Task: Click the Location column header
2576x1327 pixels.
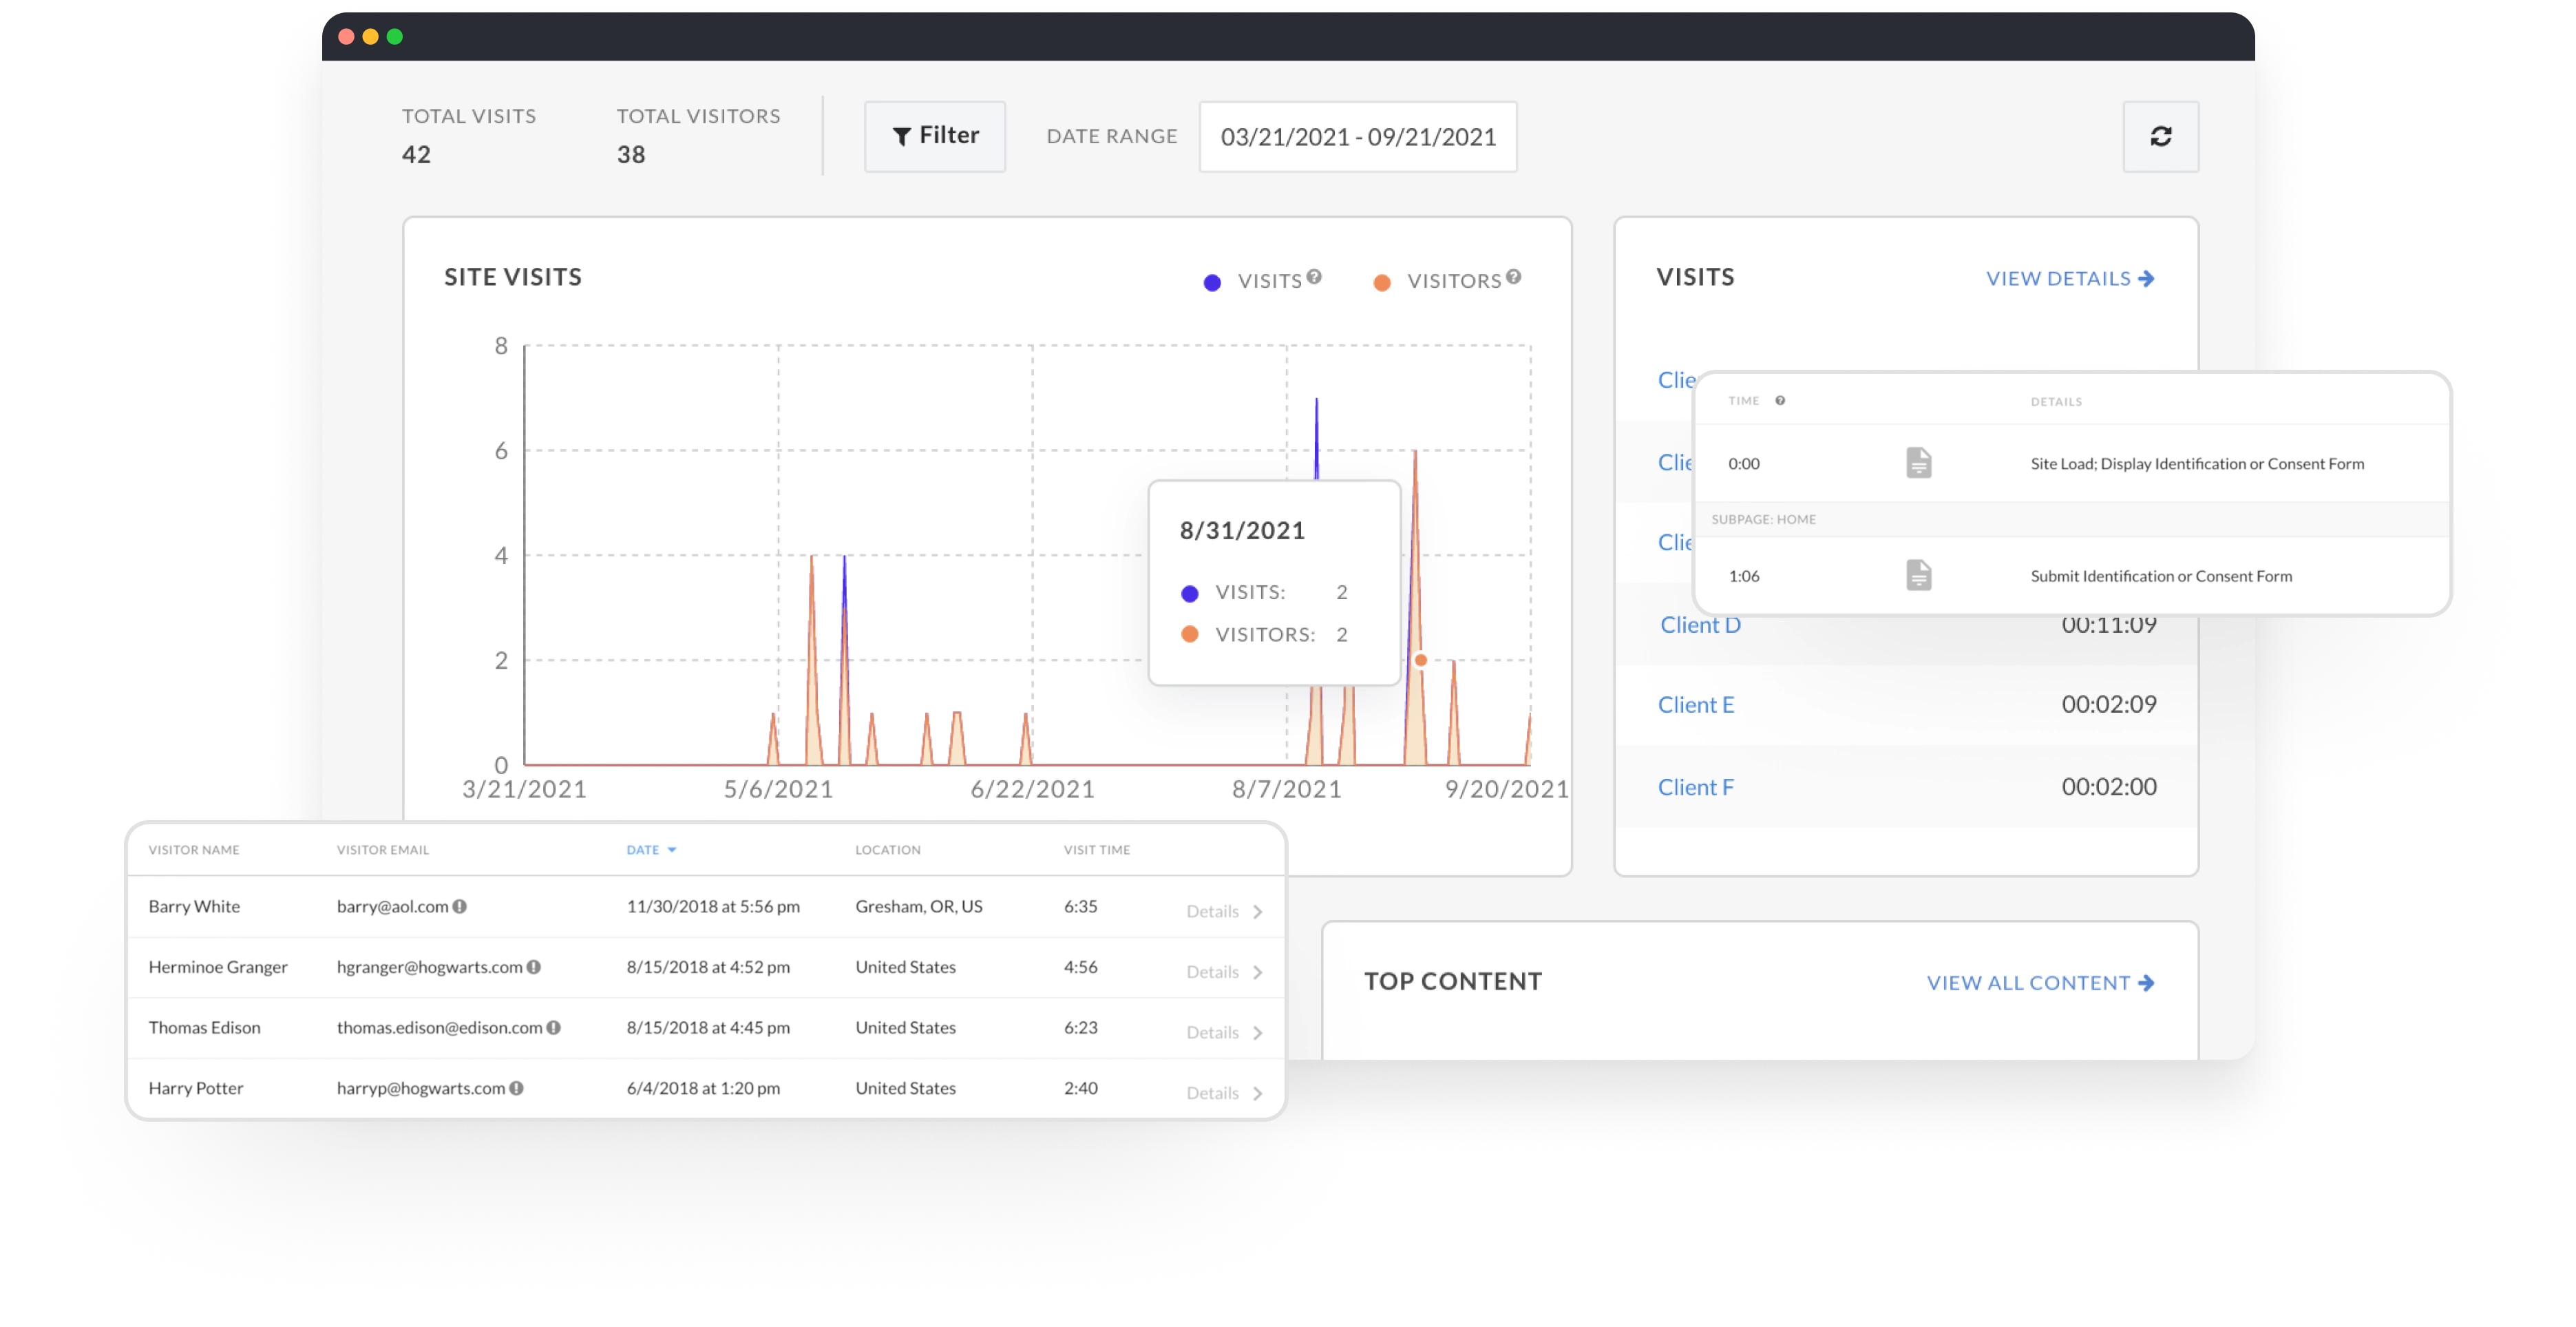Action: pos(888,850)
